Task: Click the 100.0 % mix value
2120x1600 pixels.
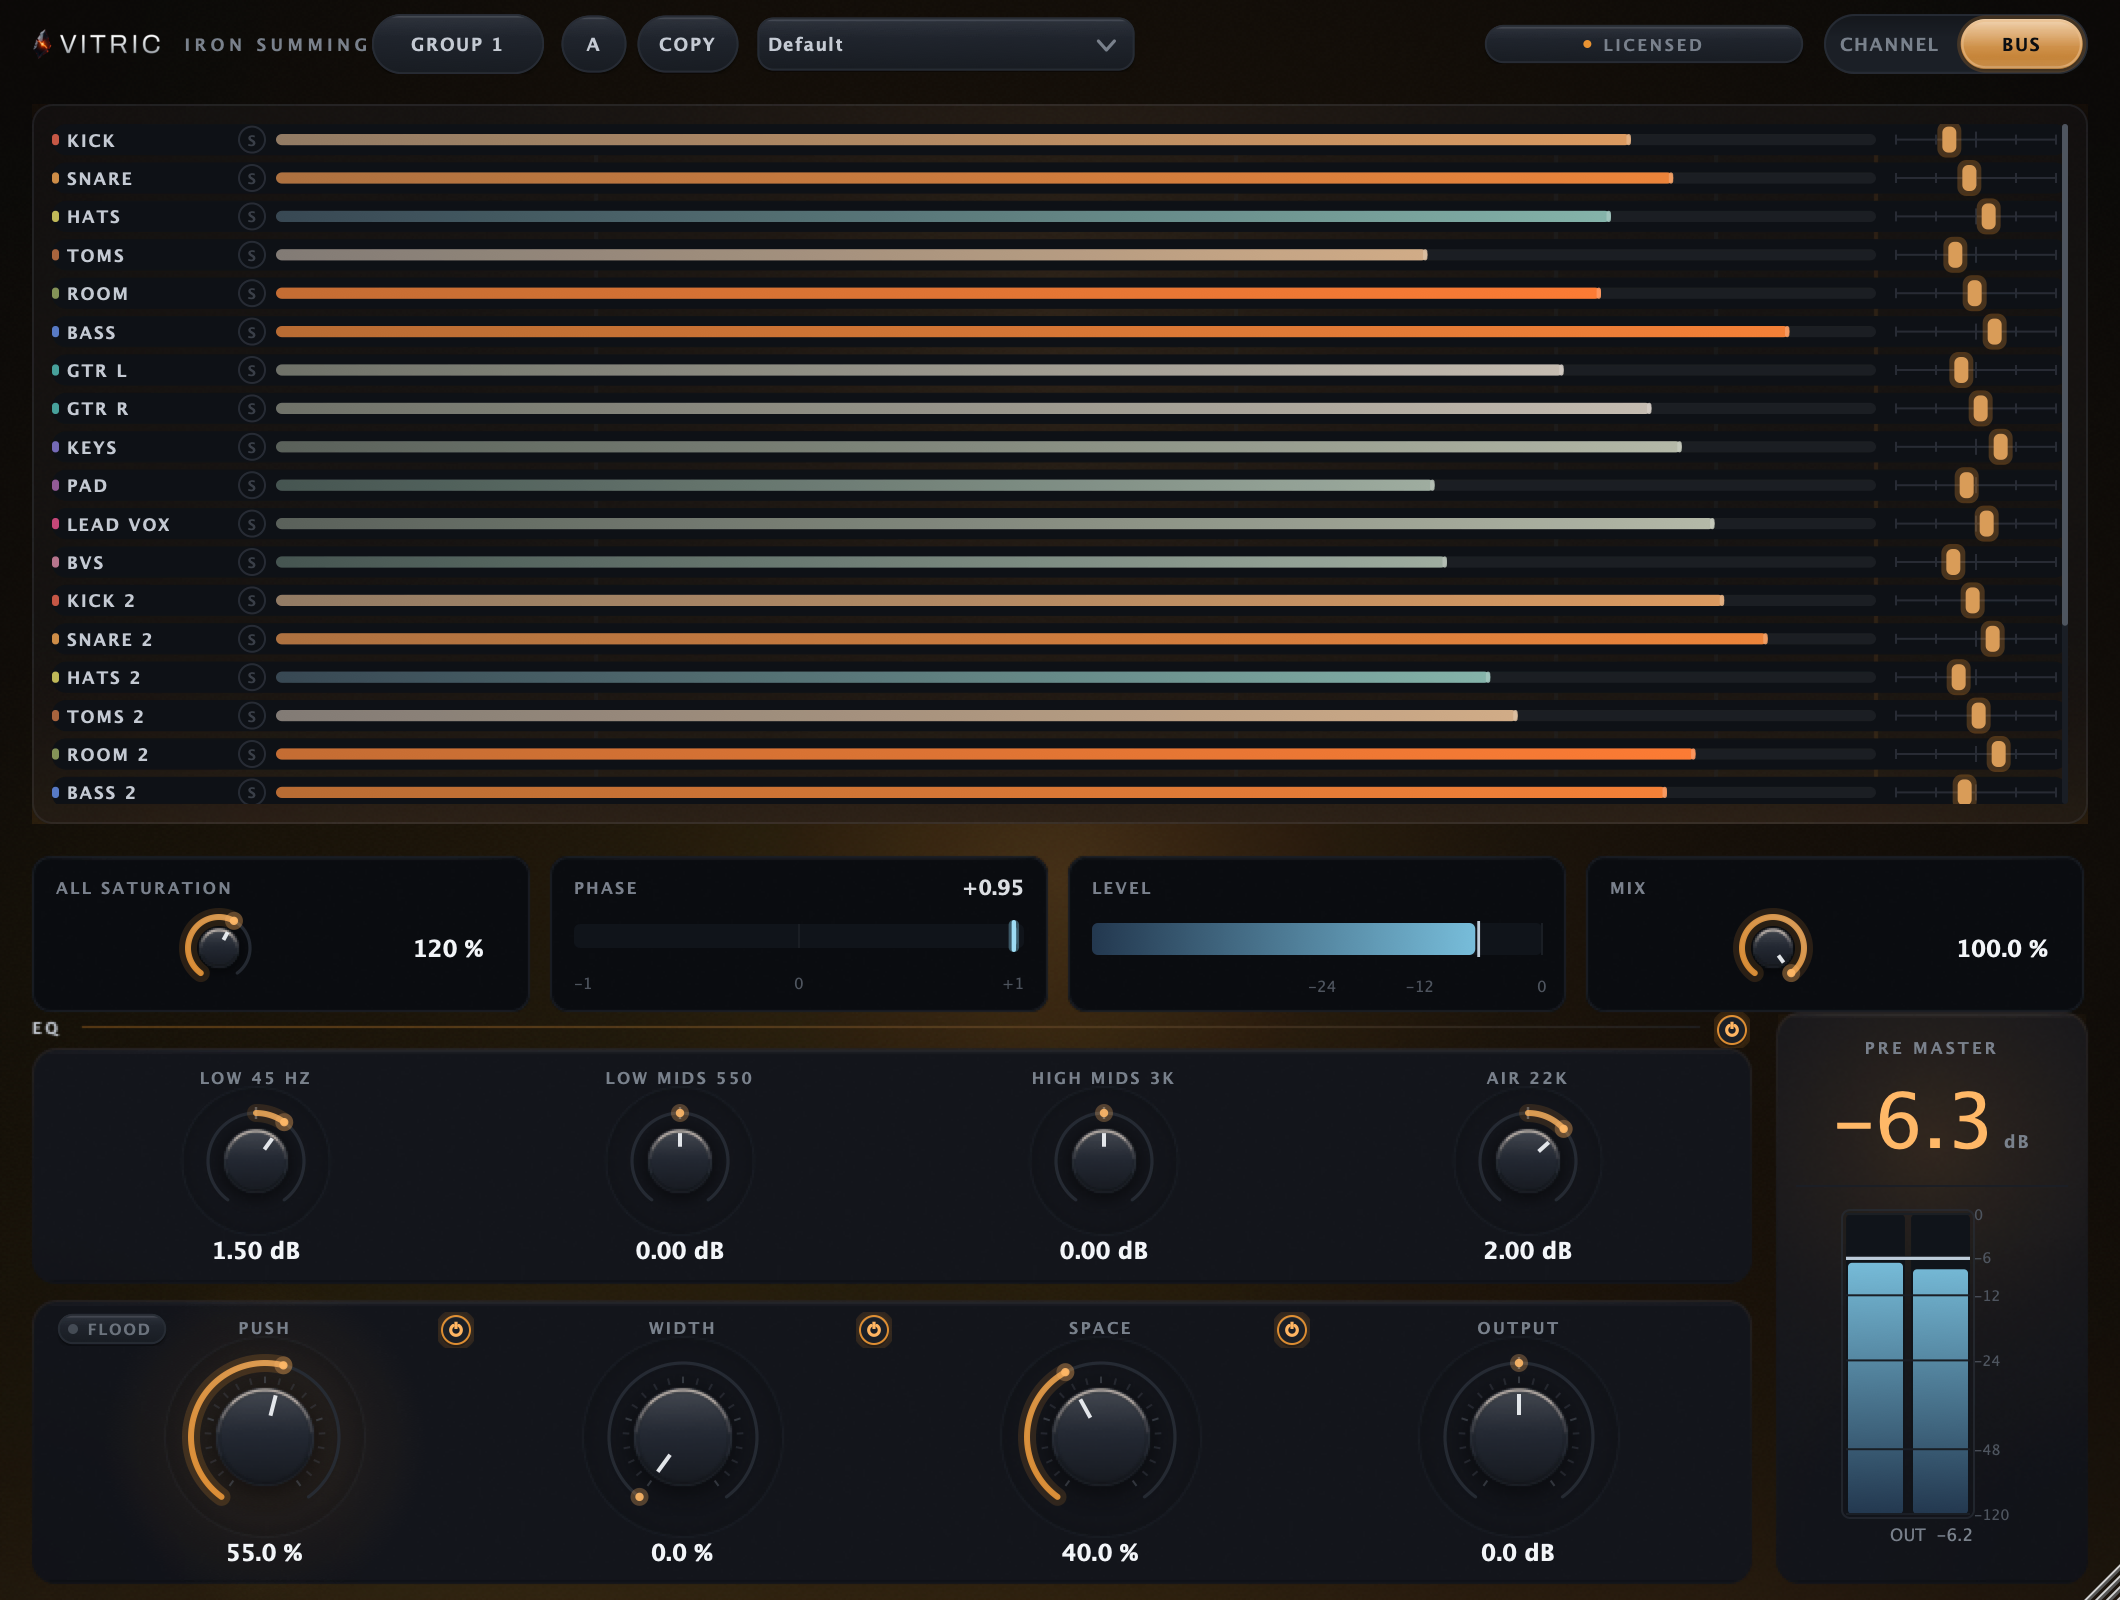Action: [2002, 949]
